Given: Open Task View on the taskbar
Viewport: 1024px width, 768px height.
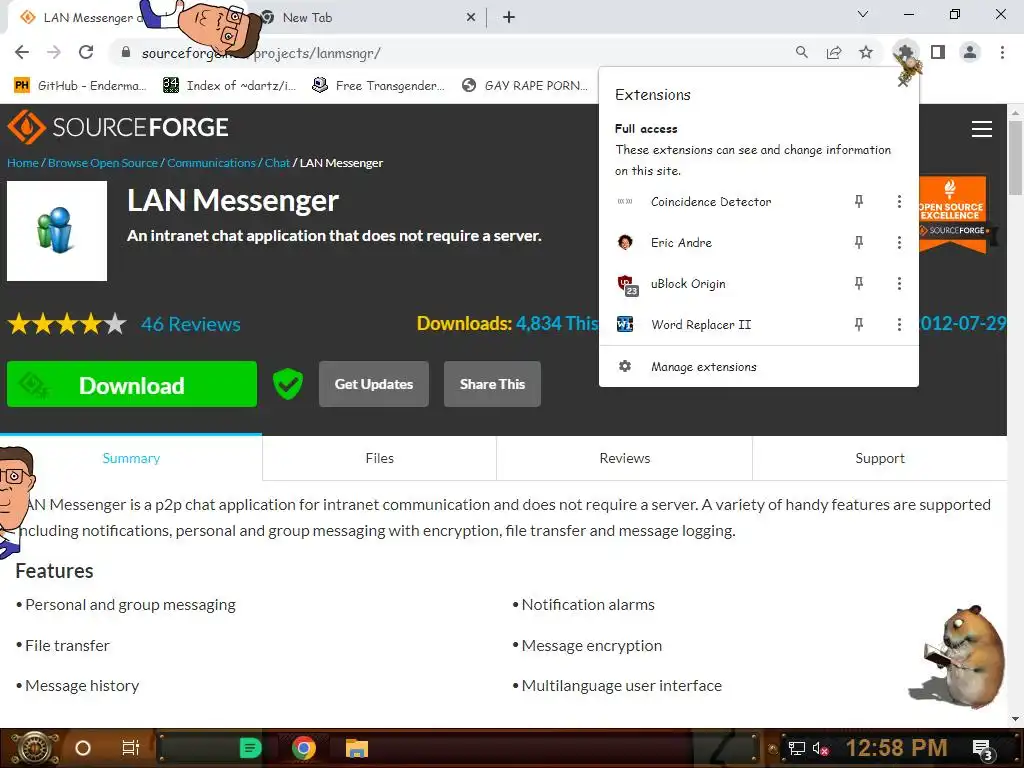Looking at the screenshot, I should (131, 748).
